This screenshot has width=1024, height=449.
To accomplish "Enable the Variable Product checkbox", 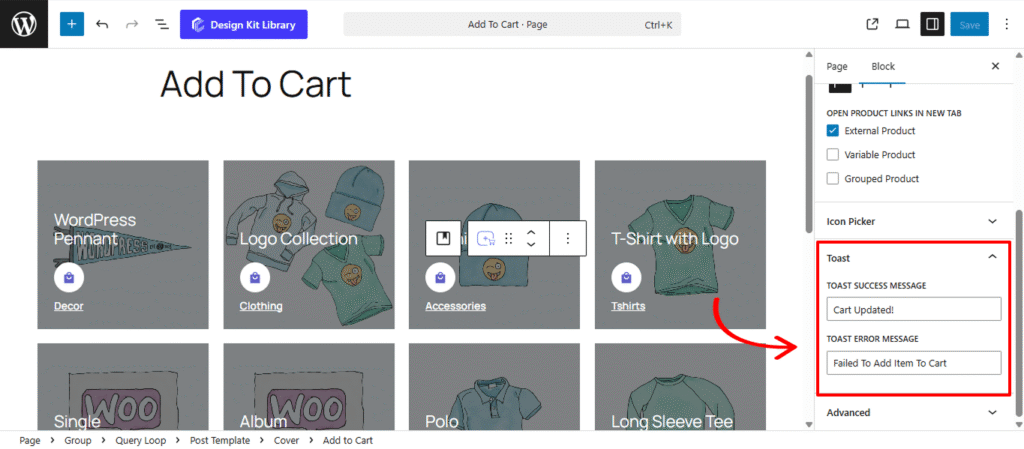I will (833, 155).
